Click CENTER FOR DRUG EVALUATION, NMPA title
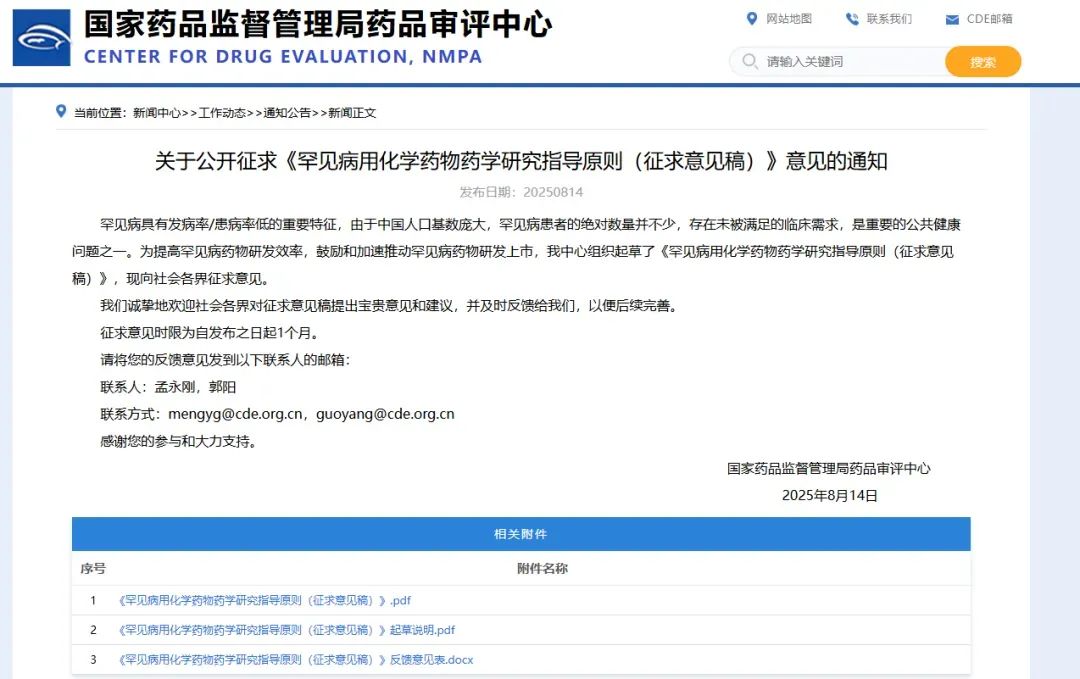1080x679 pixels. [x=283, y=56]
